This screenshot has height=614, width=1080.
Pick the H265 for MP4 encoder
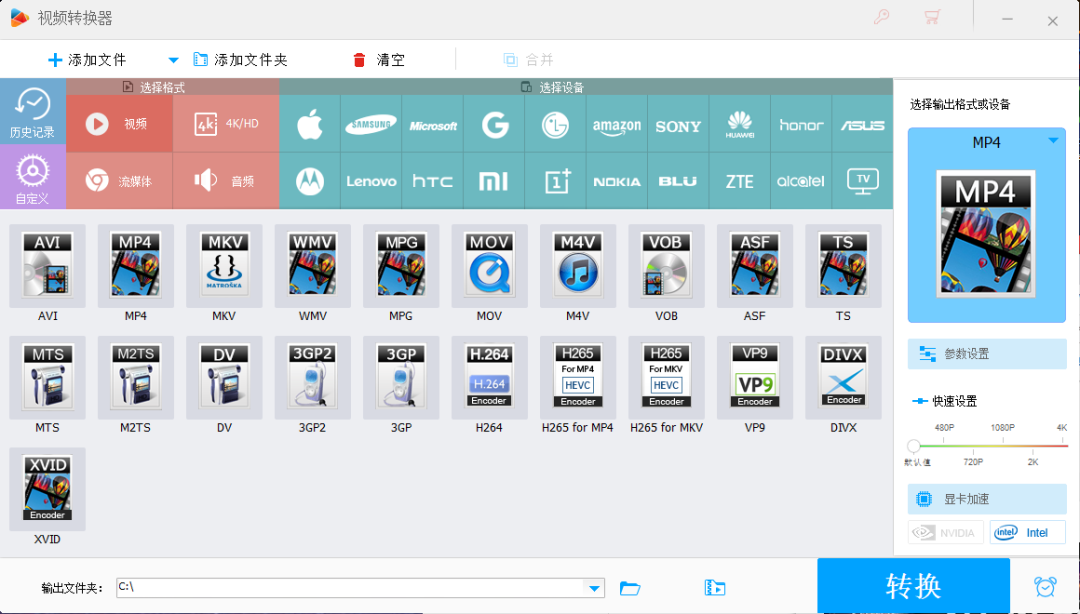point(577,377)
